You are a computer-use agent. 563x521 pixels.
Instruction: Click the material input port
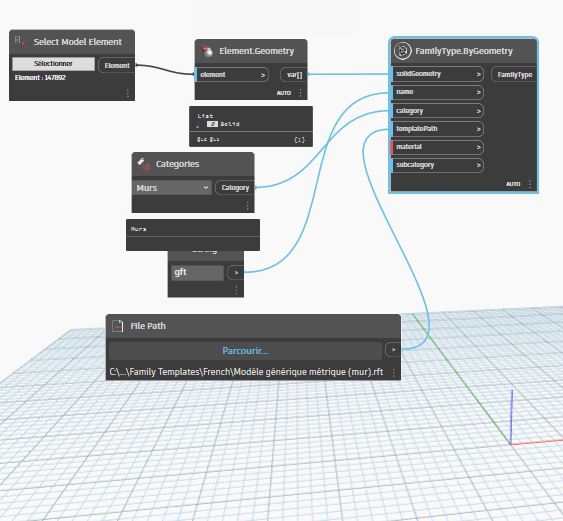[x=437, y=147]
